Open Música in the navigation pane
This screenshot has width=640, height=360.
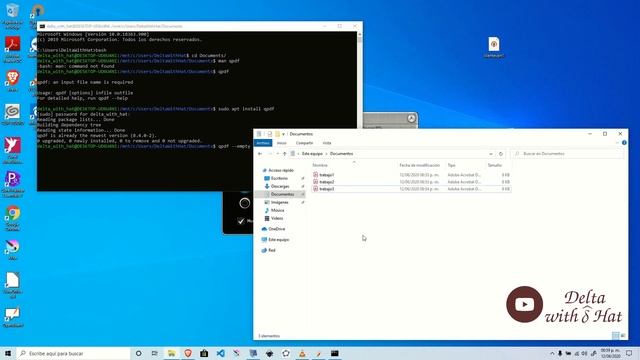278,210
